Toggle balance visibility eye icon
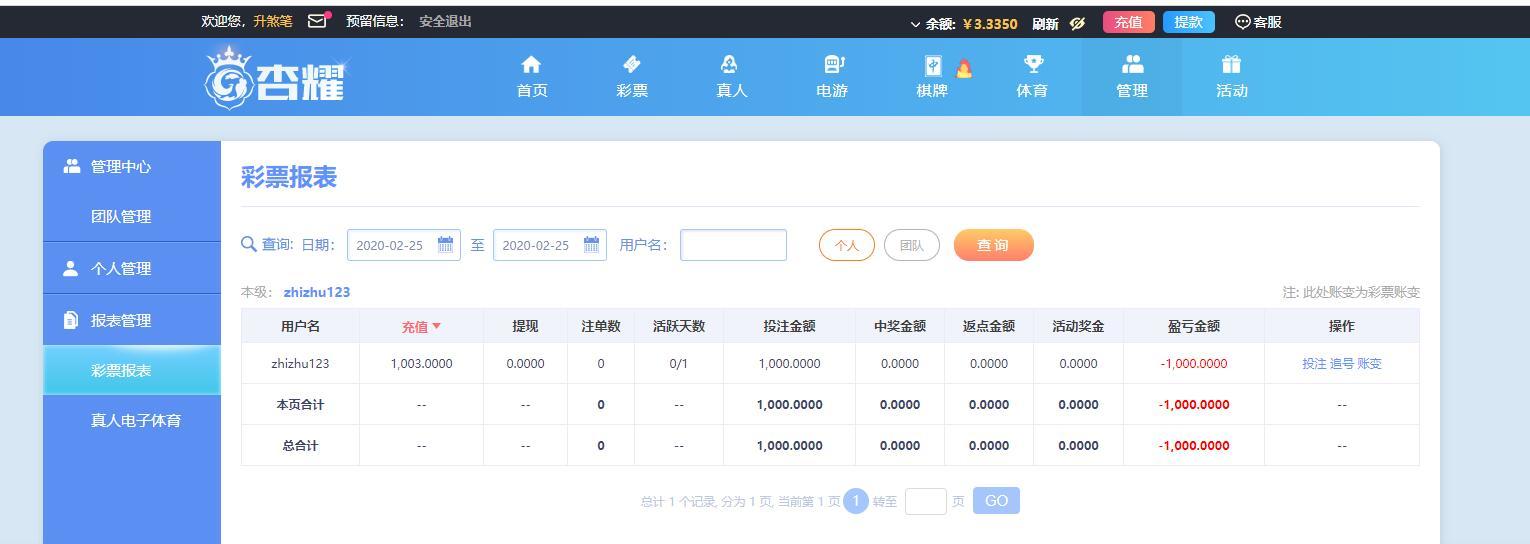This screenshot has width=1530, height=544. pos(1077,23)
